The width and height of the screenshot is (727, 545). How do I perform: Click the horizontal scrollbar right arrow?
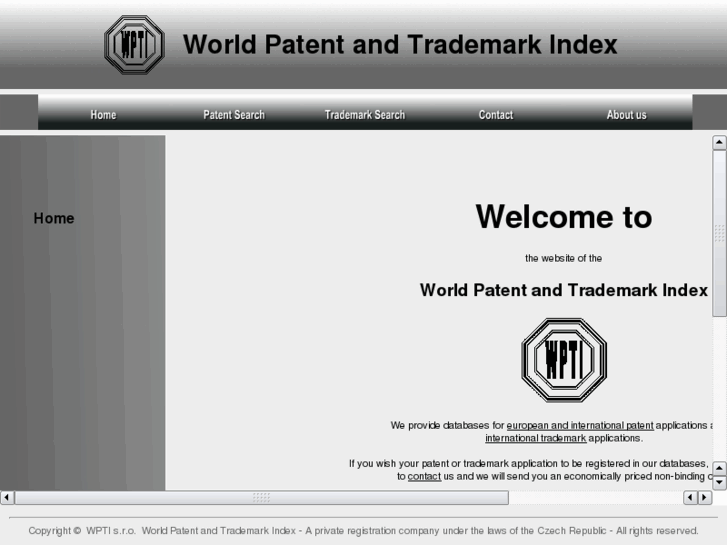(x=704, y=497)
